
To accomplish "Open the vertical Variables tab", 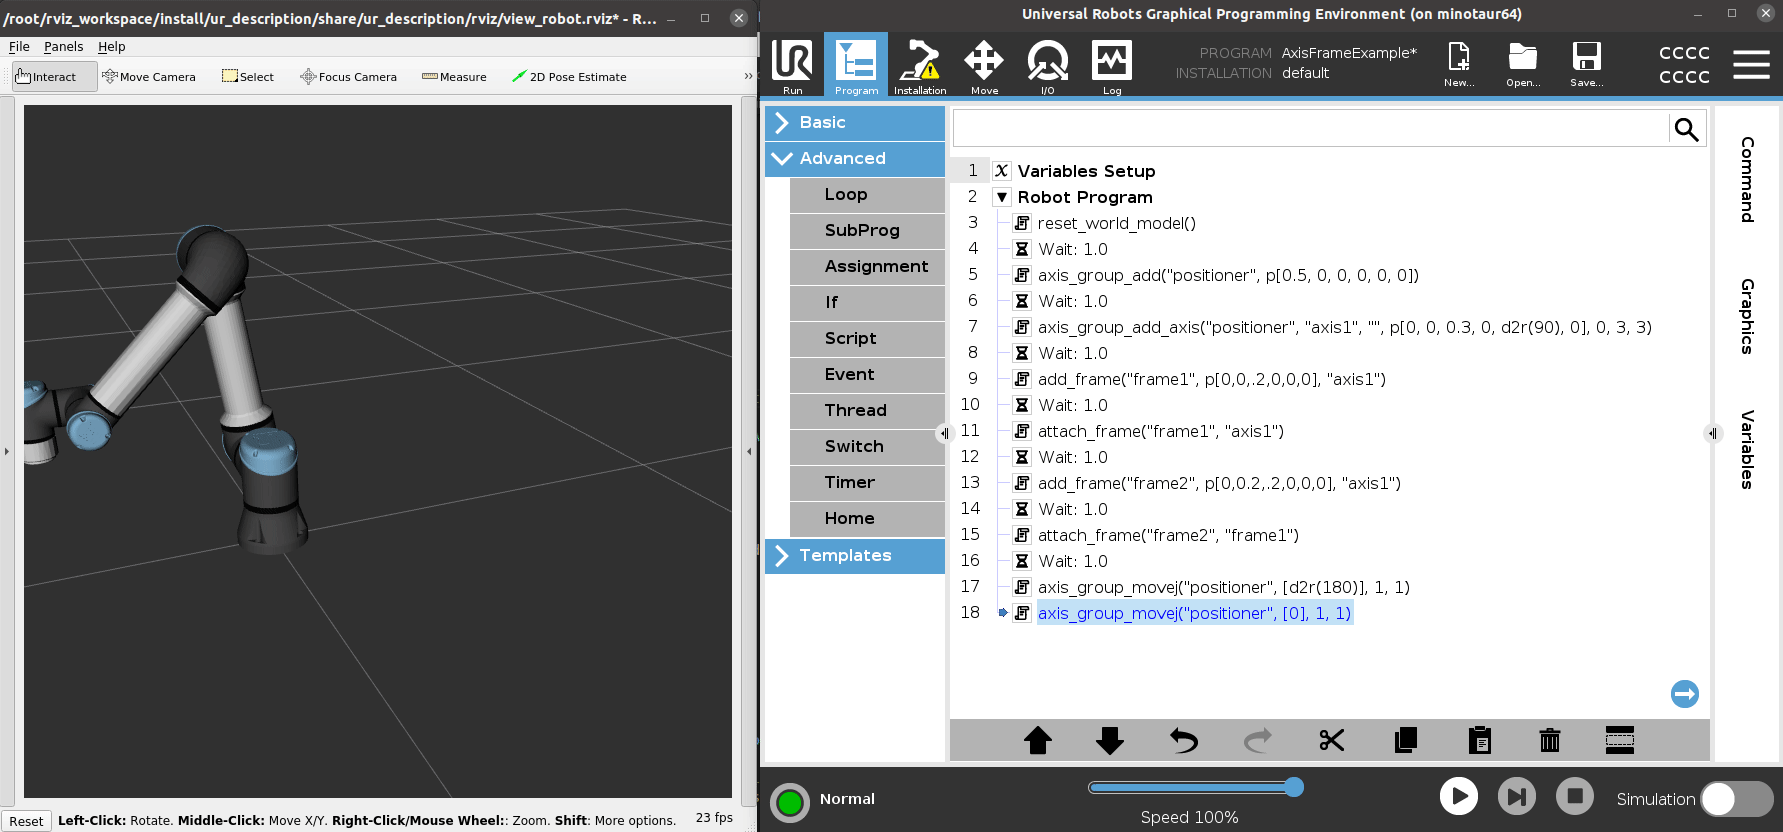I will pyautogui.click(x=1747, y=449).
